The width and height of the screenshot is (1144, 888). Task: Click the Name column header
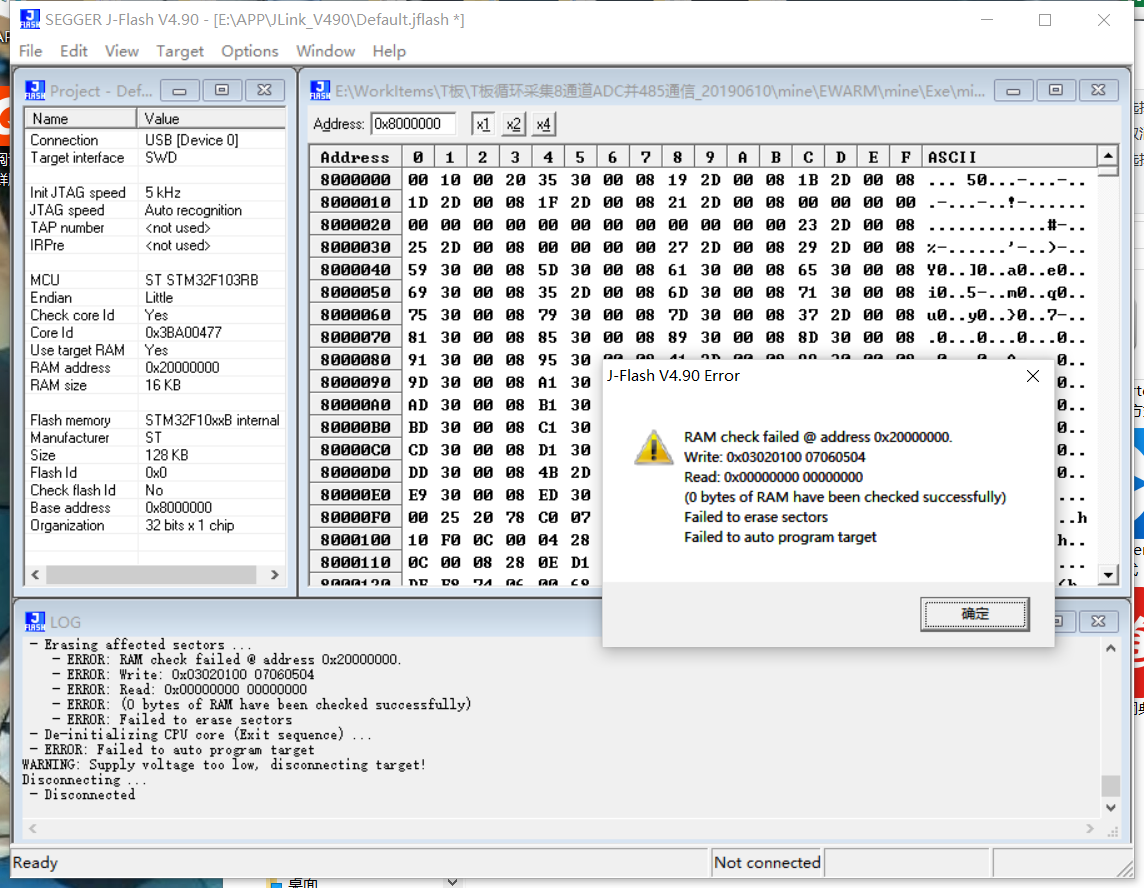click(x=81, y=118)
